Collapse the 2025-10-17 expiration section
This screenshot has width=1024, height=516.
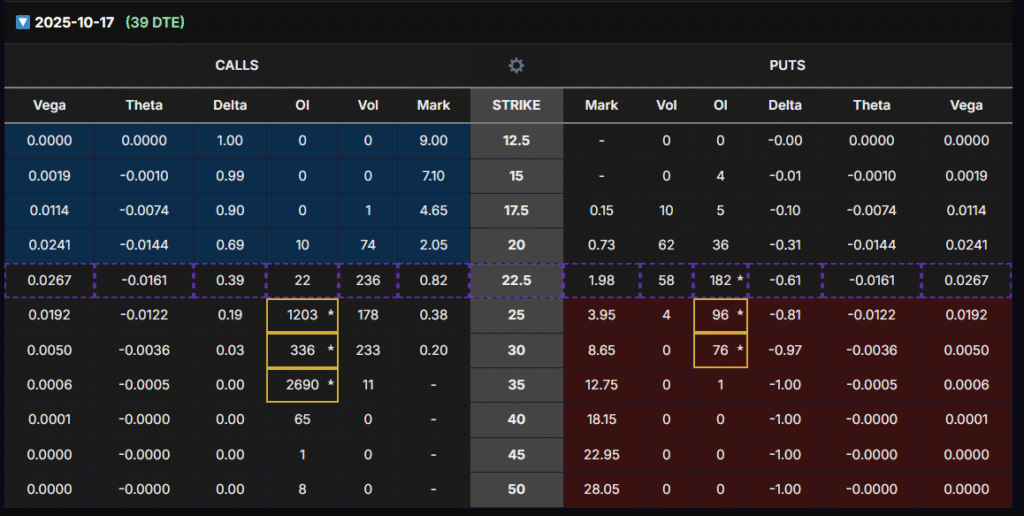23,22
